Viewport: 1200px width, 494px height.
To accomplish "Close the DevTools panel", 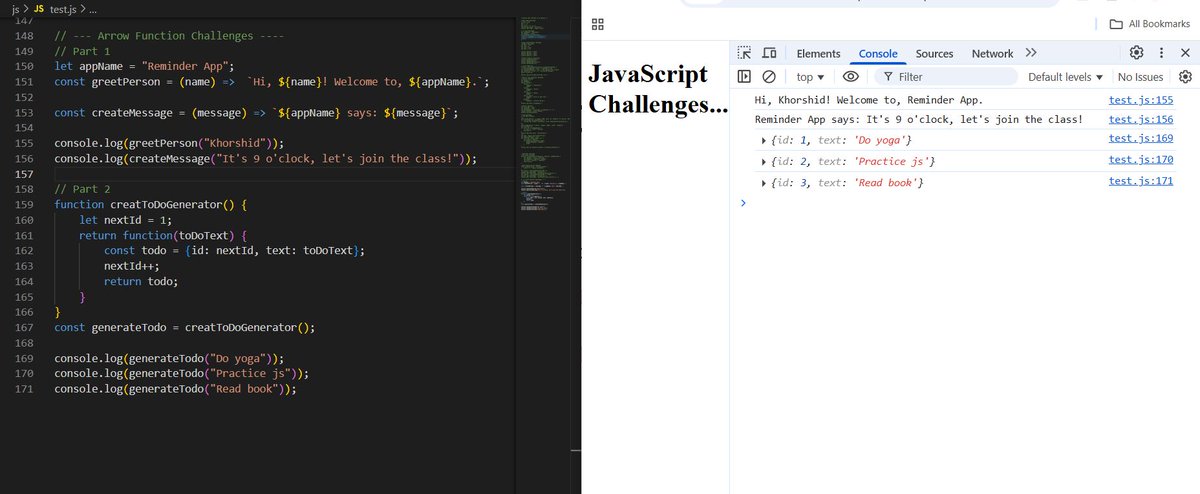I will point(1185,53).
